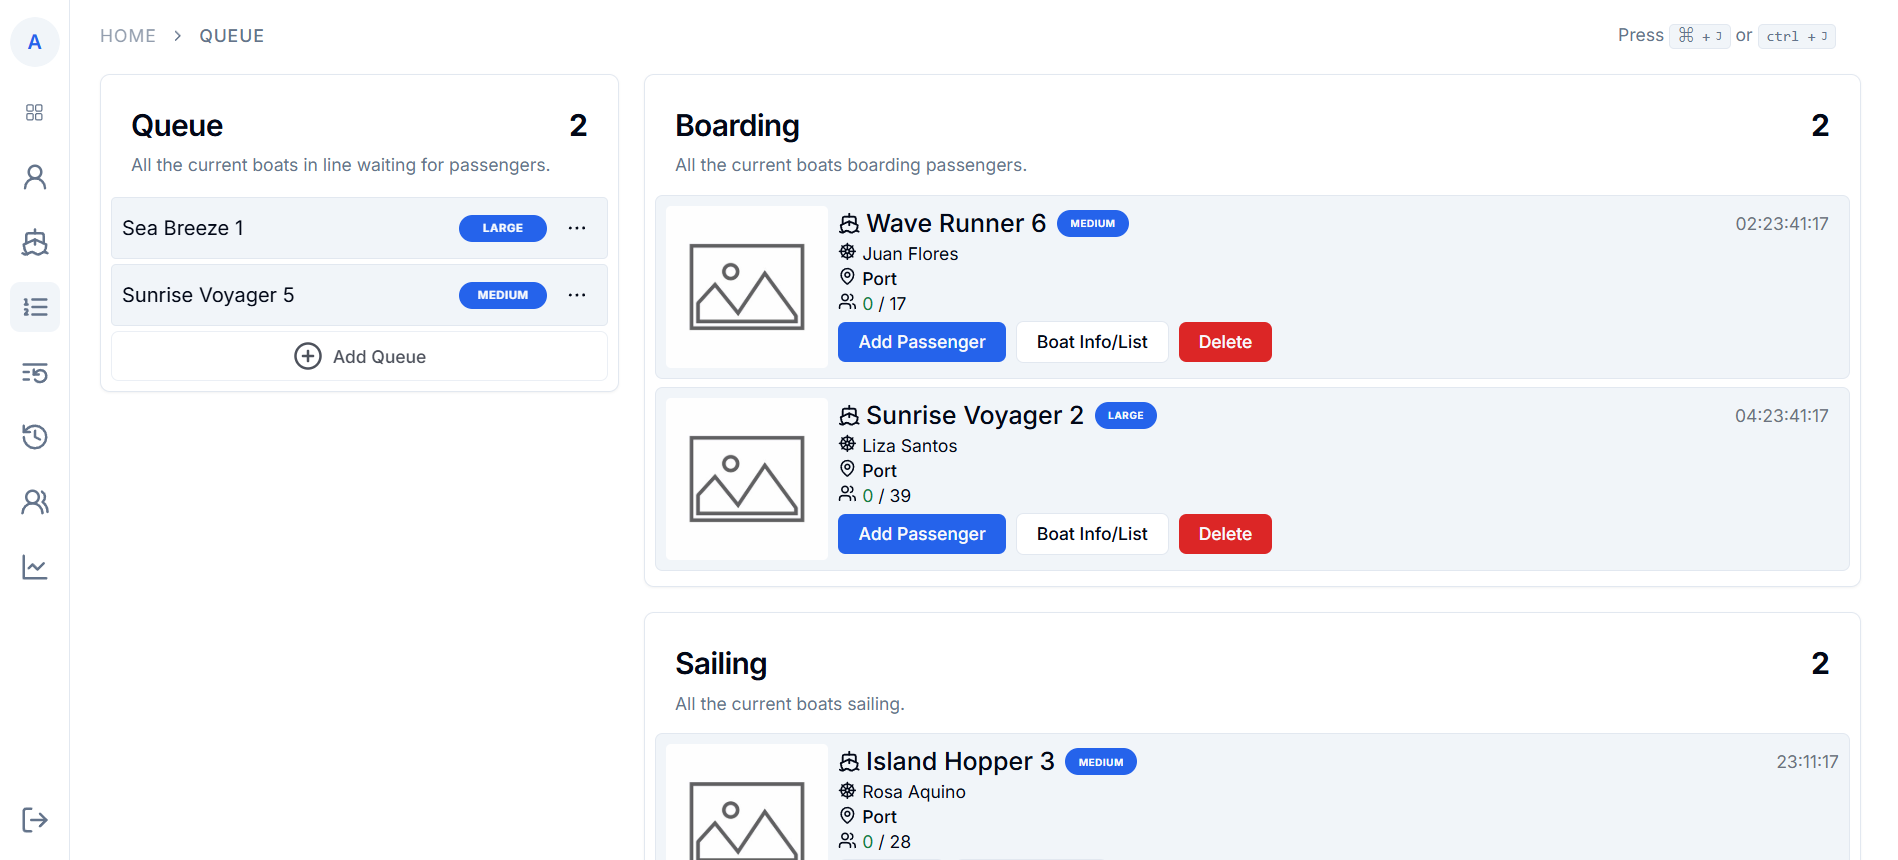Go to HOME breadcrumb link

(128, 36)
